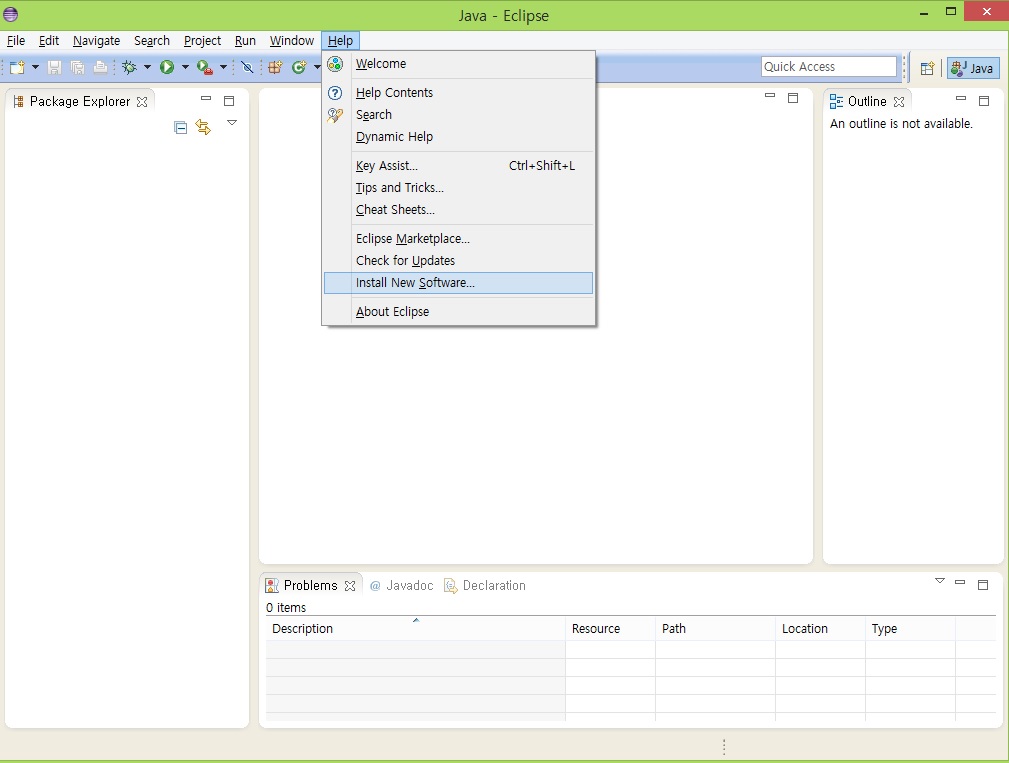Viewport: 1009px width, 763px height.
Task: Toggle the Java perspective button
Action: click(x=972, y=68)
